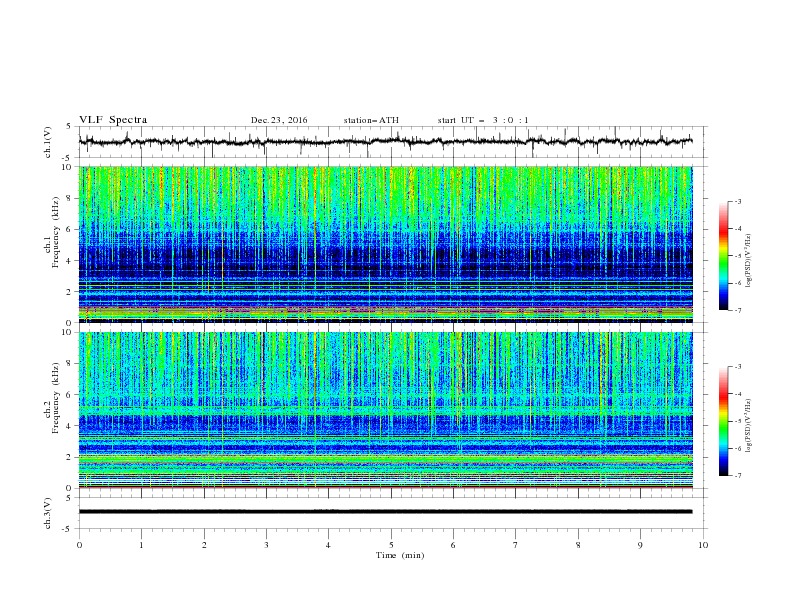
Task: Click time-axis tick label "2"
Action: click(204, 545)
